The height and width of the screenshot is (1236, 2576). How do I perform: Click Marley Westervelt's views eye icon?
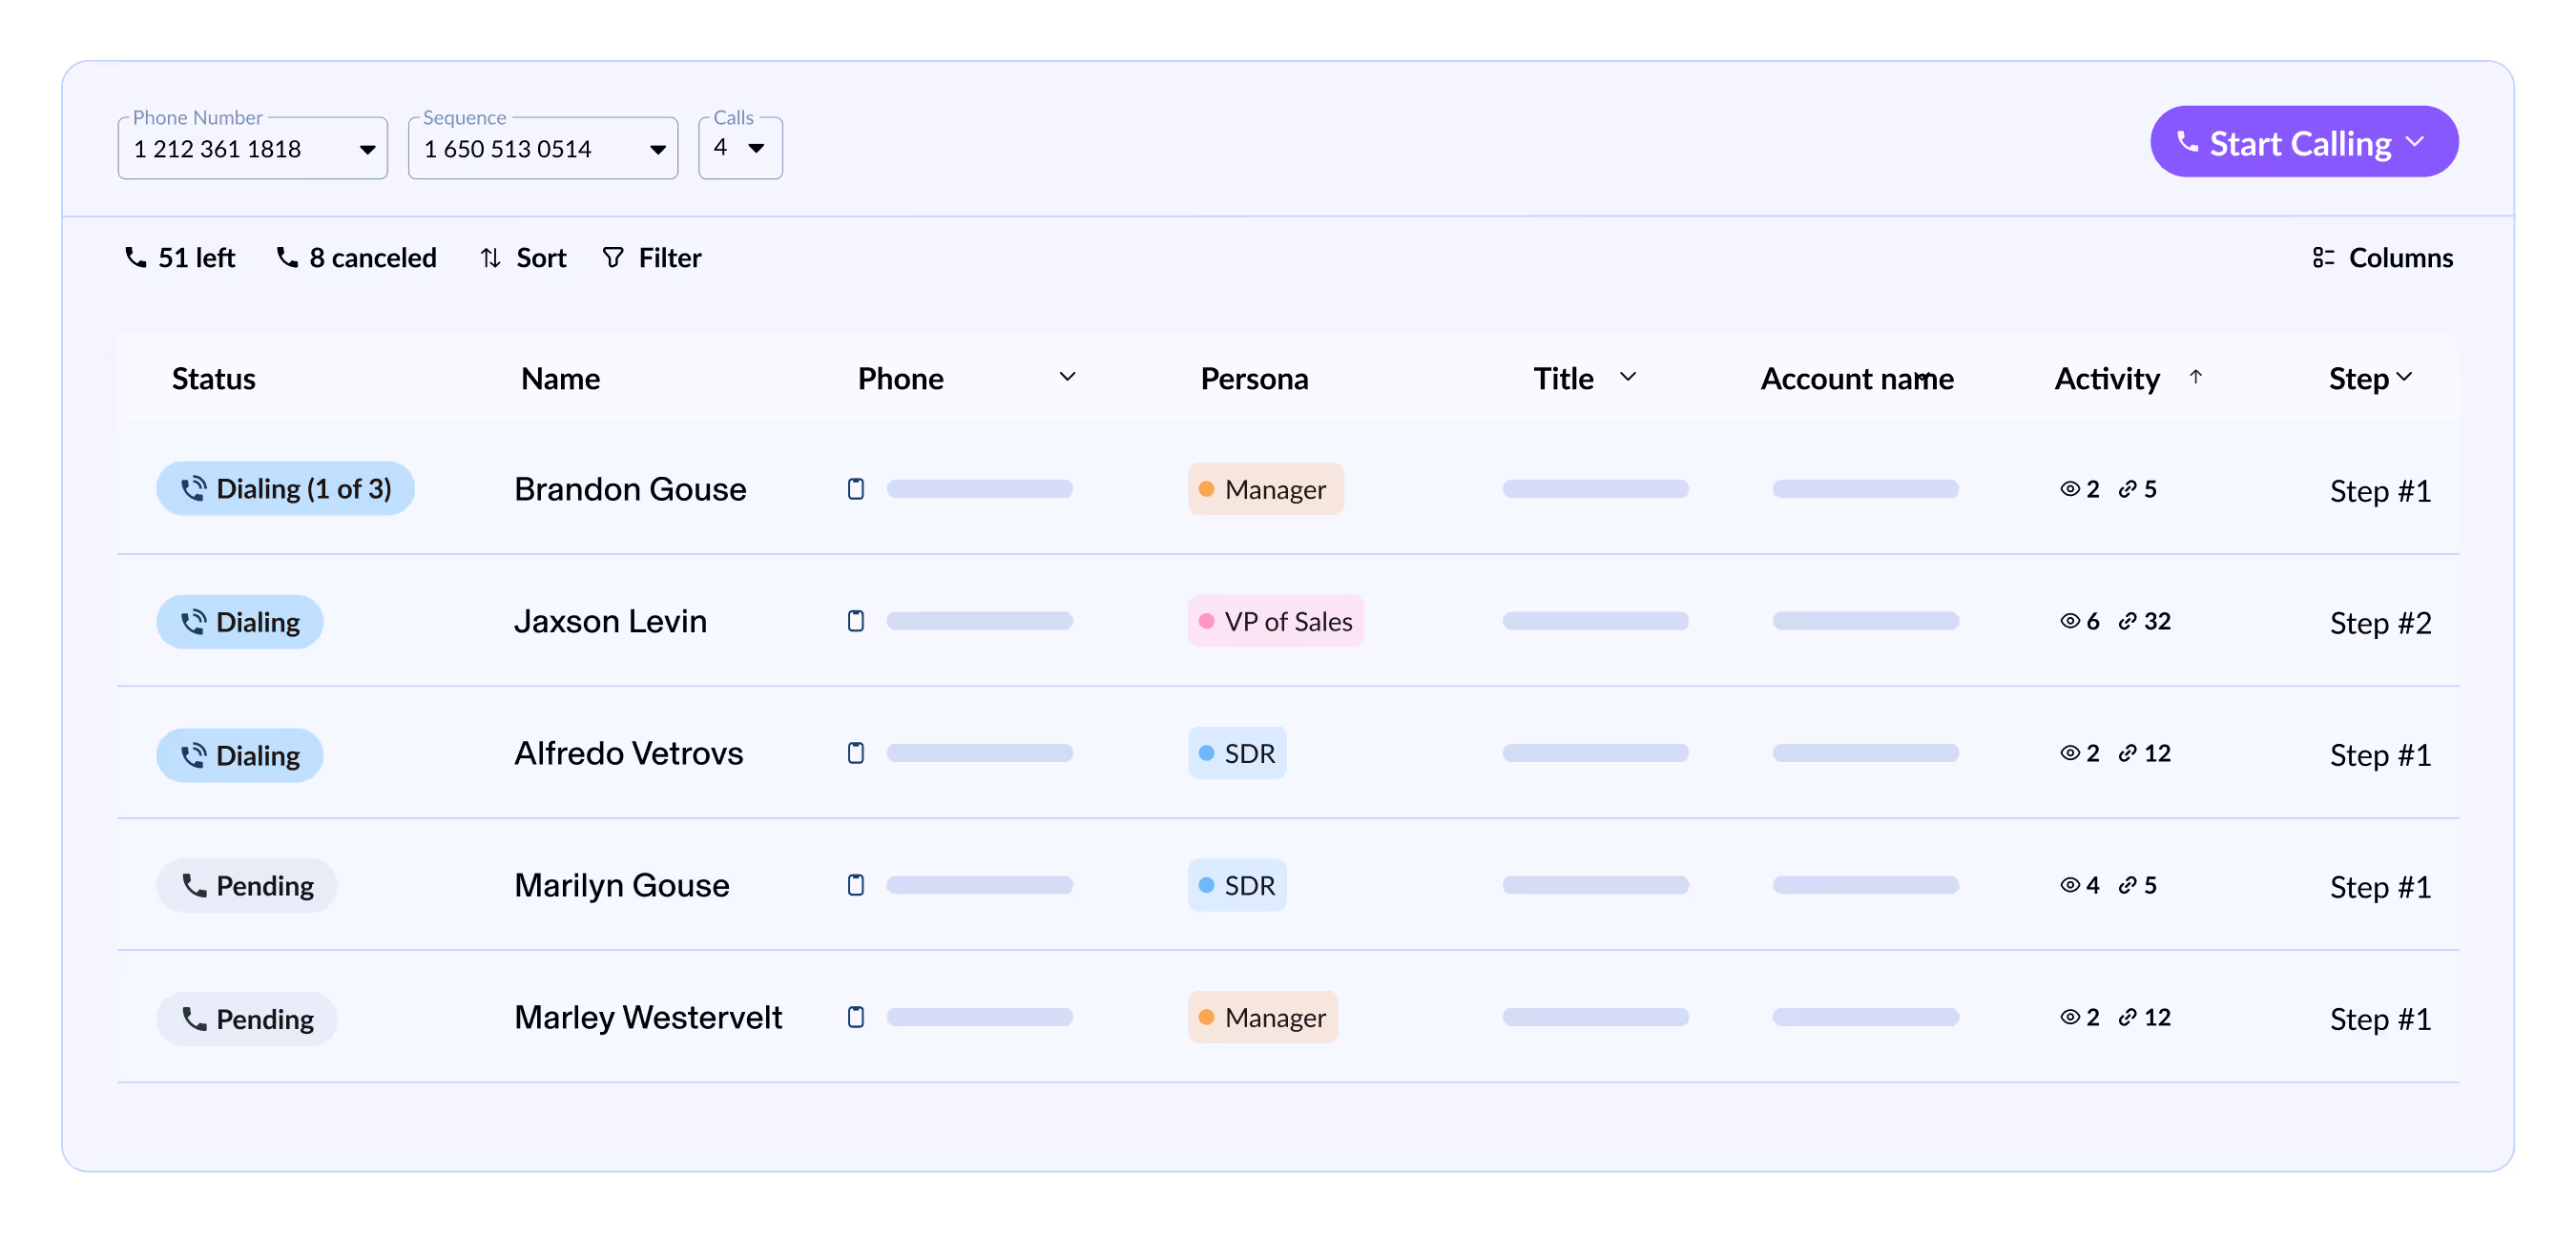pos(2070,1017)
